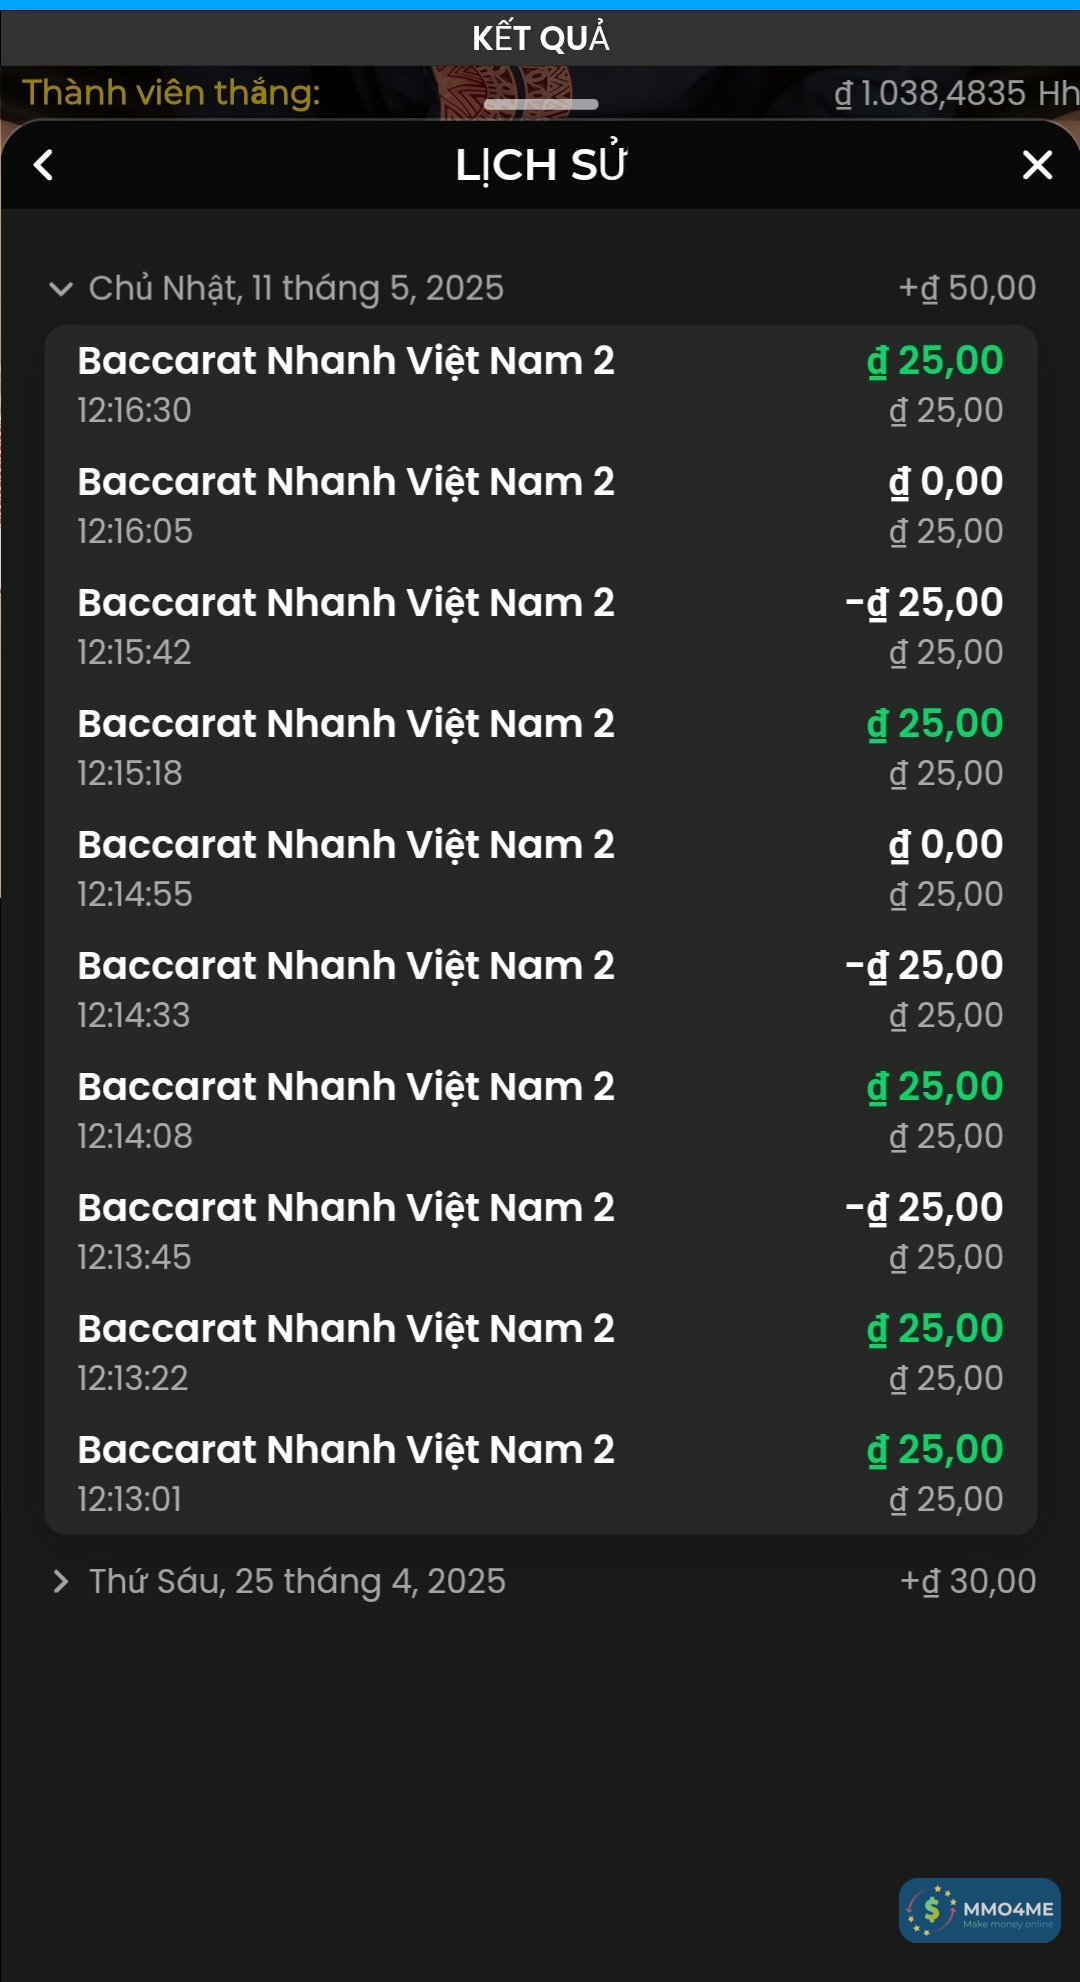This screenshot has width=1080, height=1982.
Task: Click the Kết Quả header title
Action: [540, 38]
